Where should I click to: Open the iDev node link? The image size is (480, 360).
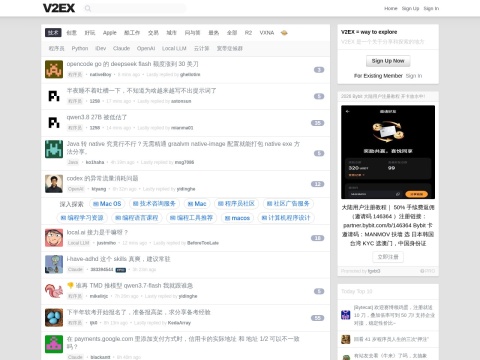coord(101,48)
